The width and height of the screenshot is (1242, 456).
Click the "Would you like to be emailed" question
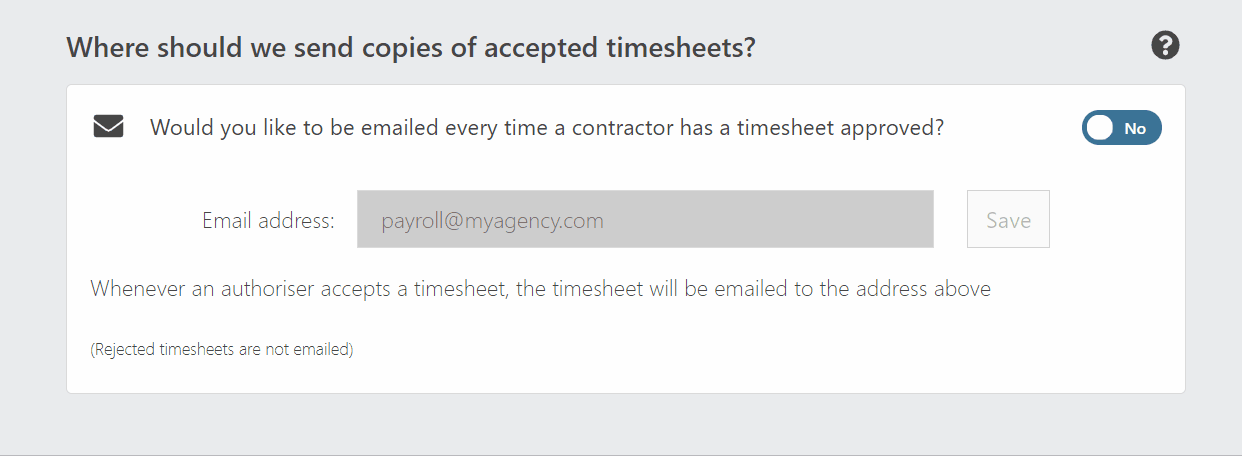[547, 128]
